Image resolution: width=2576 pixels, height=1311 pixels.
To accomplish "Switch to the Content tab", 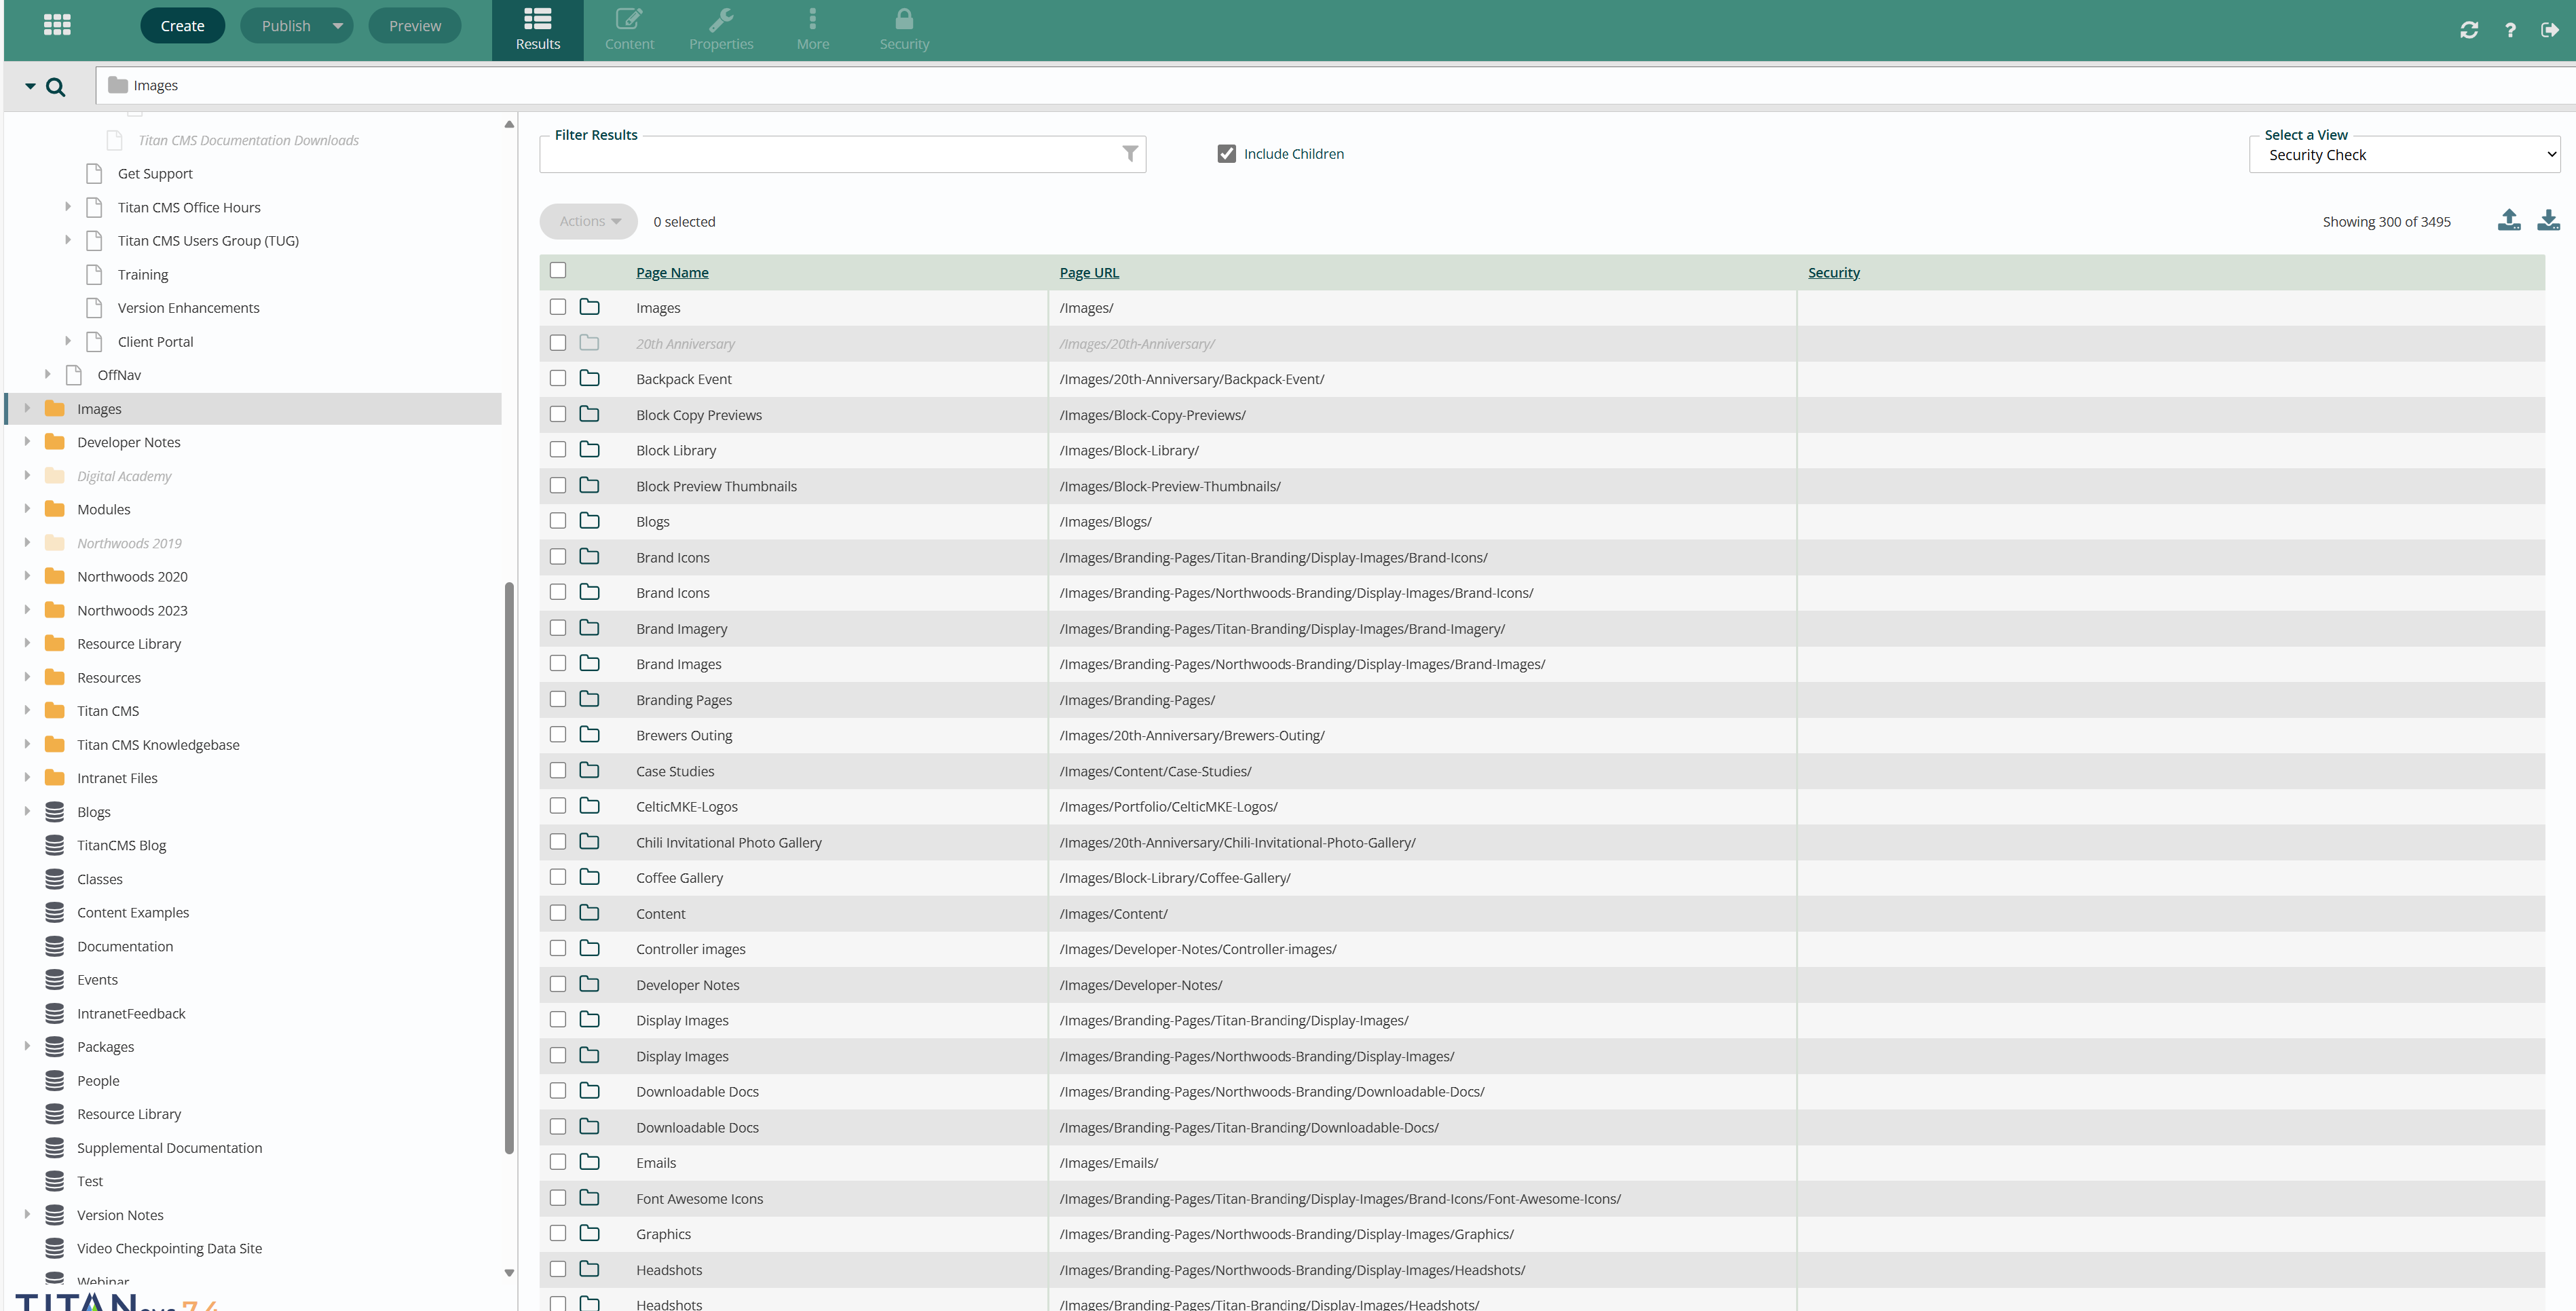I will point(629,30).
